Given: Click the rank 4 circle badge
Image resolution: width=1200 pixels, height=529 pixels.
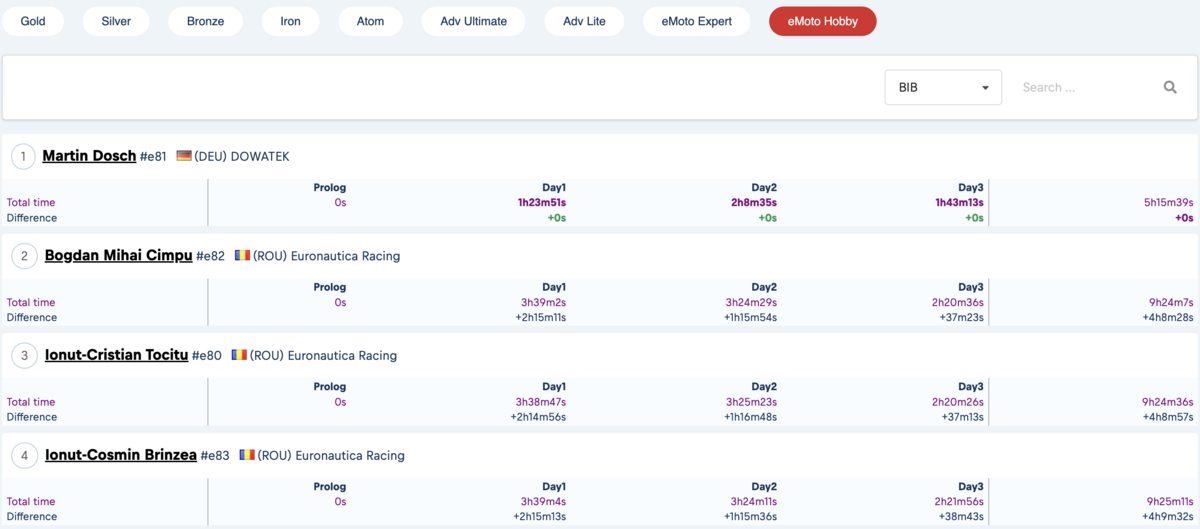Looking at the screenshot, I should (24, 456).
